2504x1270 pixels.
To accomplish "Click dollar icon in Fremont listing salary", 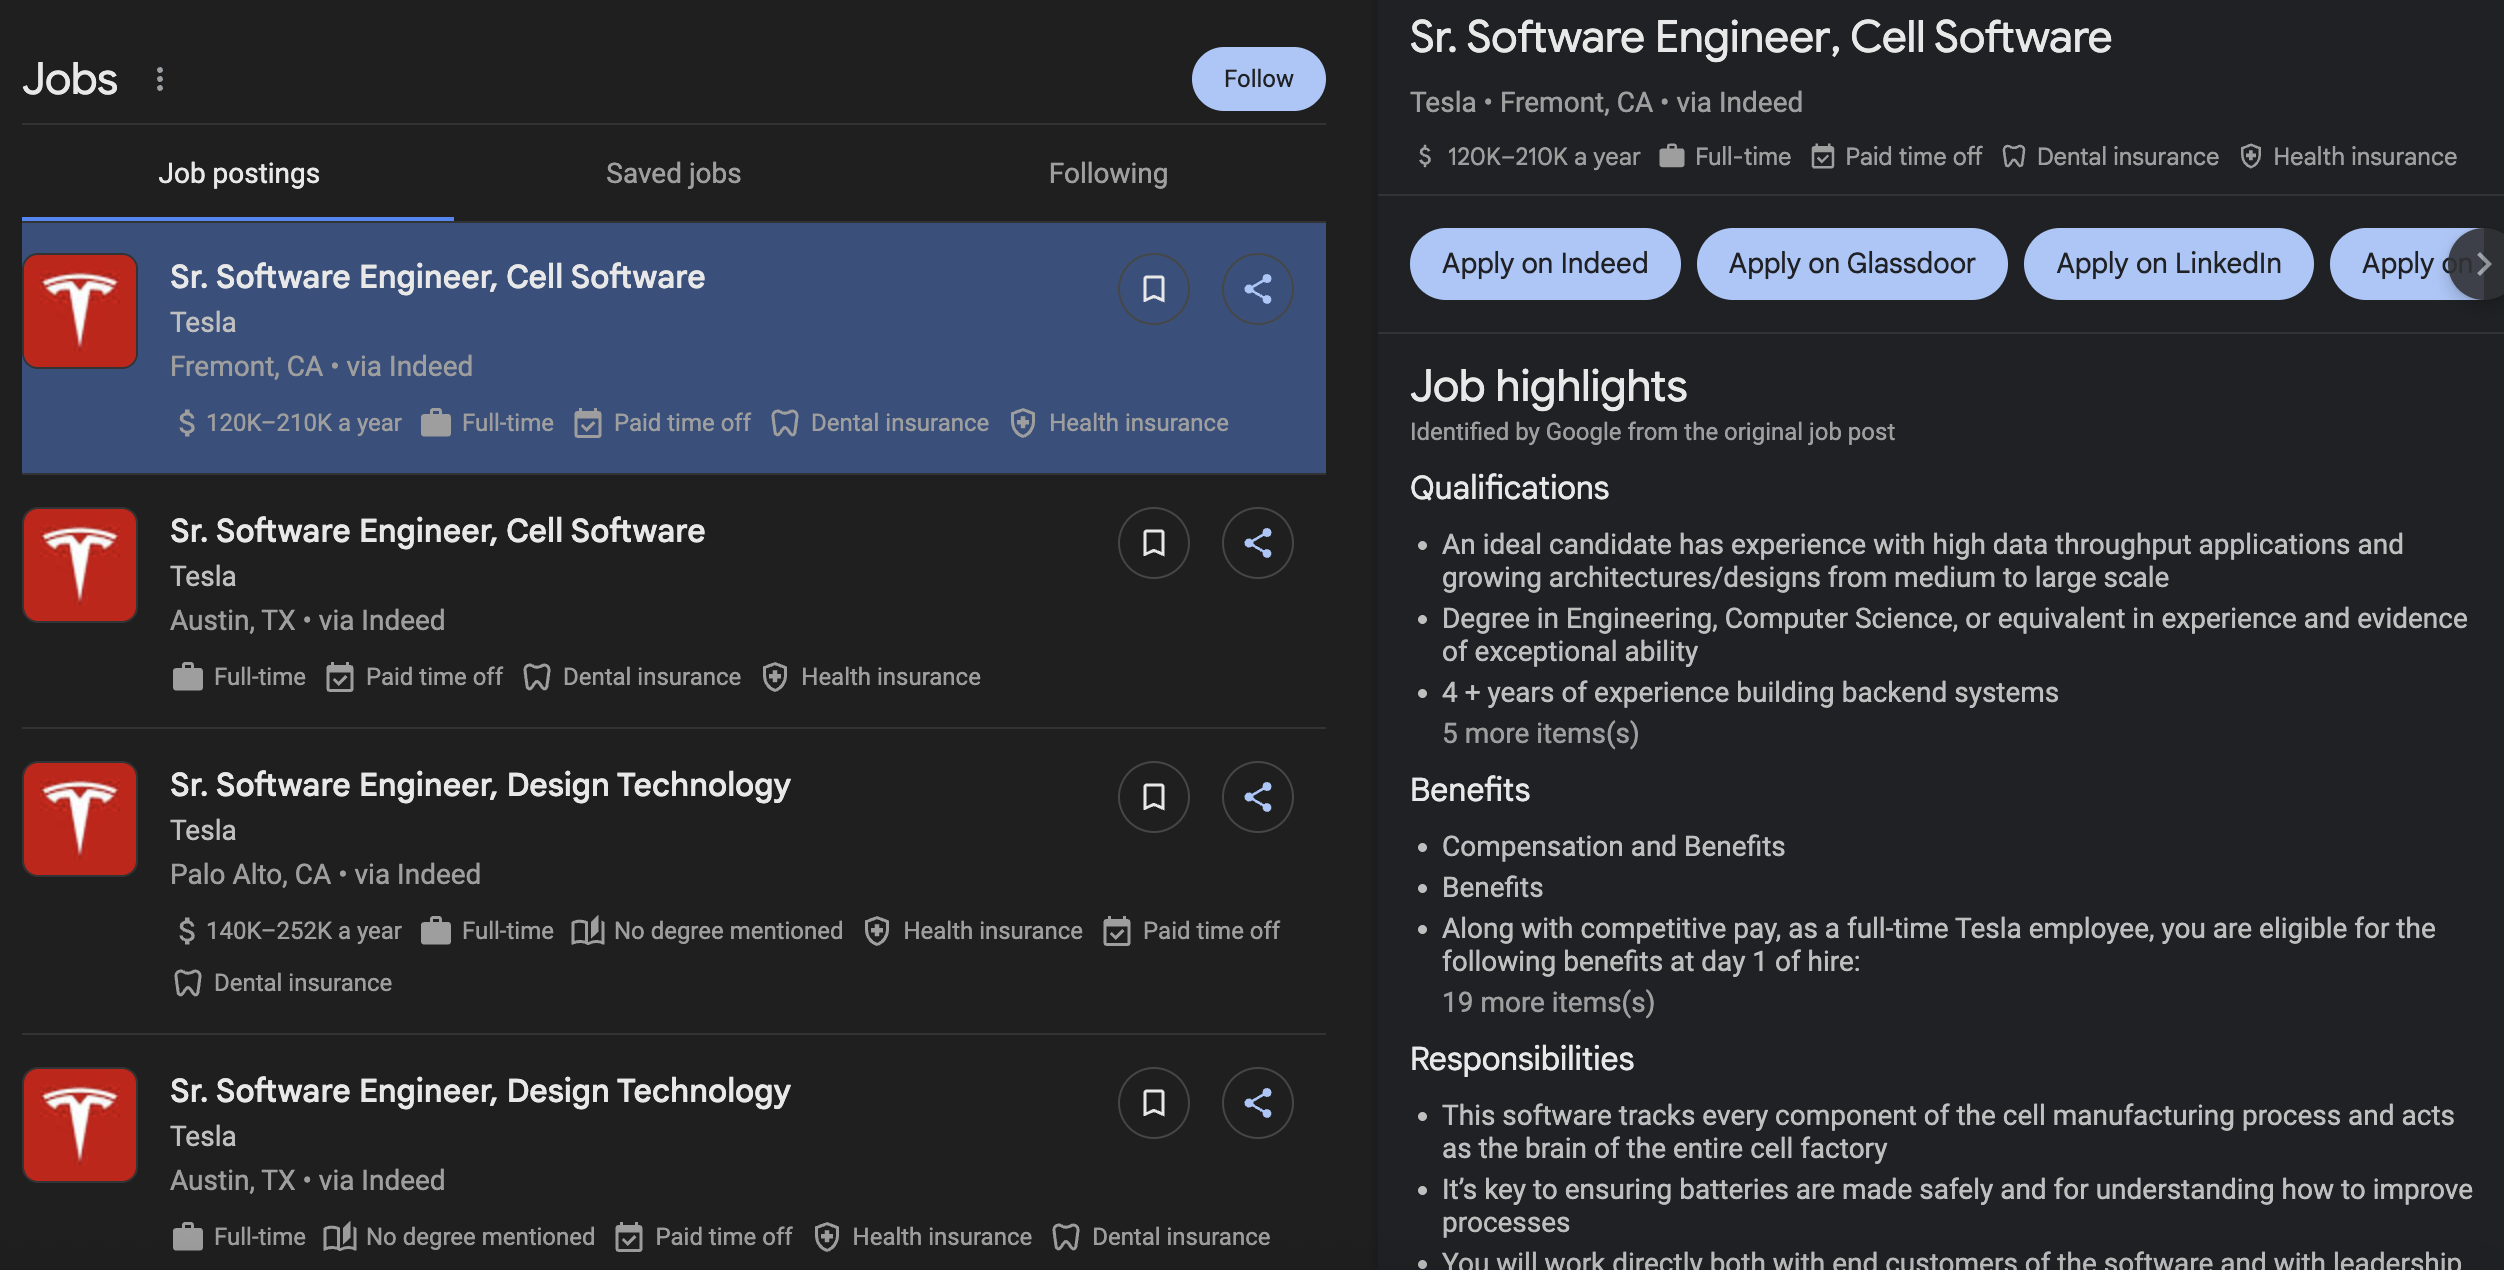I will pyautogui.click(x=186, y=423).
